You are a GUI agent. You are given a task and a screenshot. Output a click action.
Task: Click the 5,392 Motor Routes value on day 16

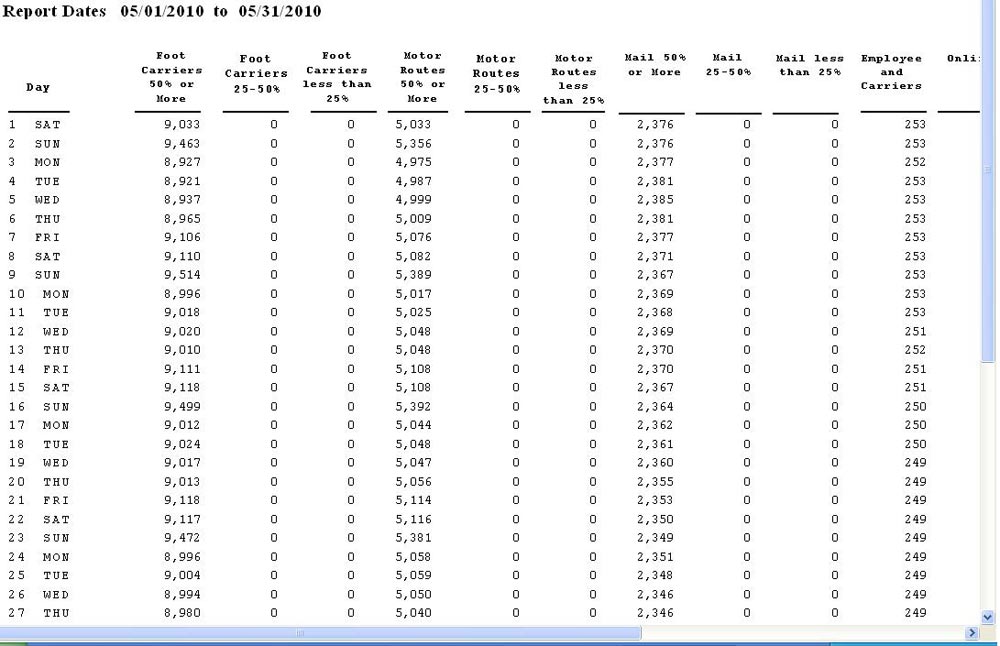tap(414, 407)
